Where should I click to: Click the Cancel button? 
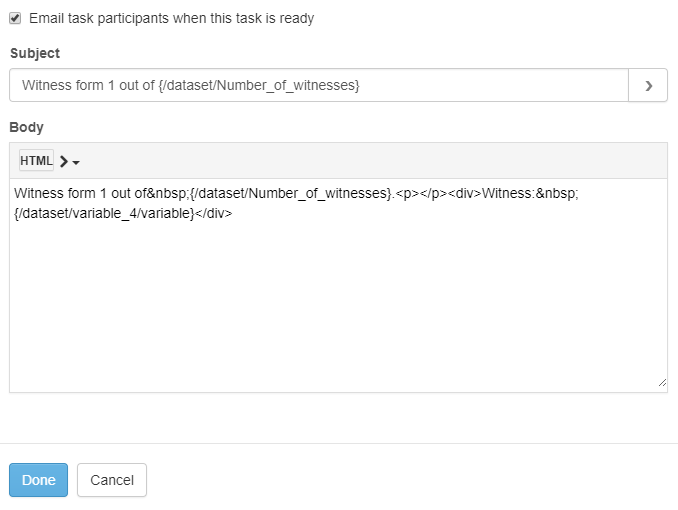pyautogui.click(x=112, y=480)
